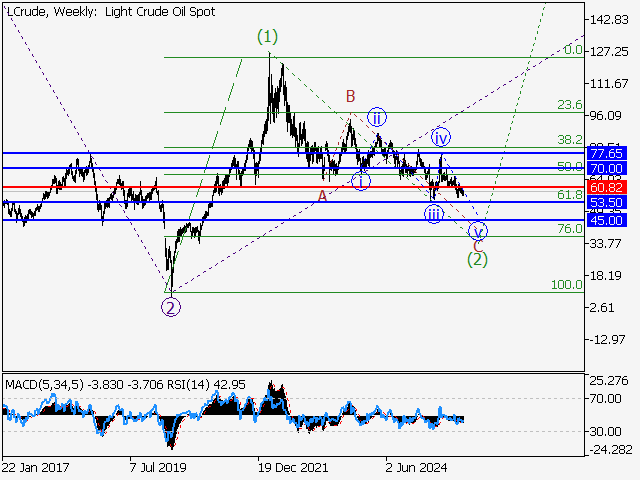
Task: Click the LCrude Weekly chart title
Action: point(71,10)
